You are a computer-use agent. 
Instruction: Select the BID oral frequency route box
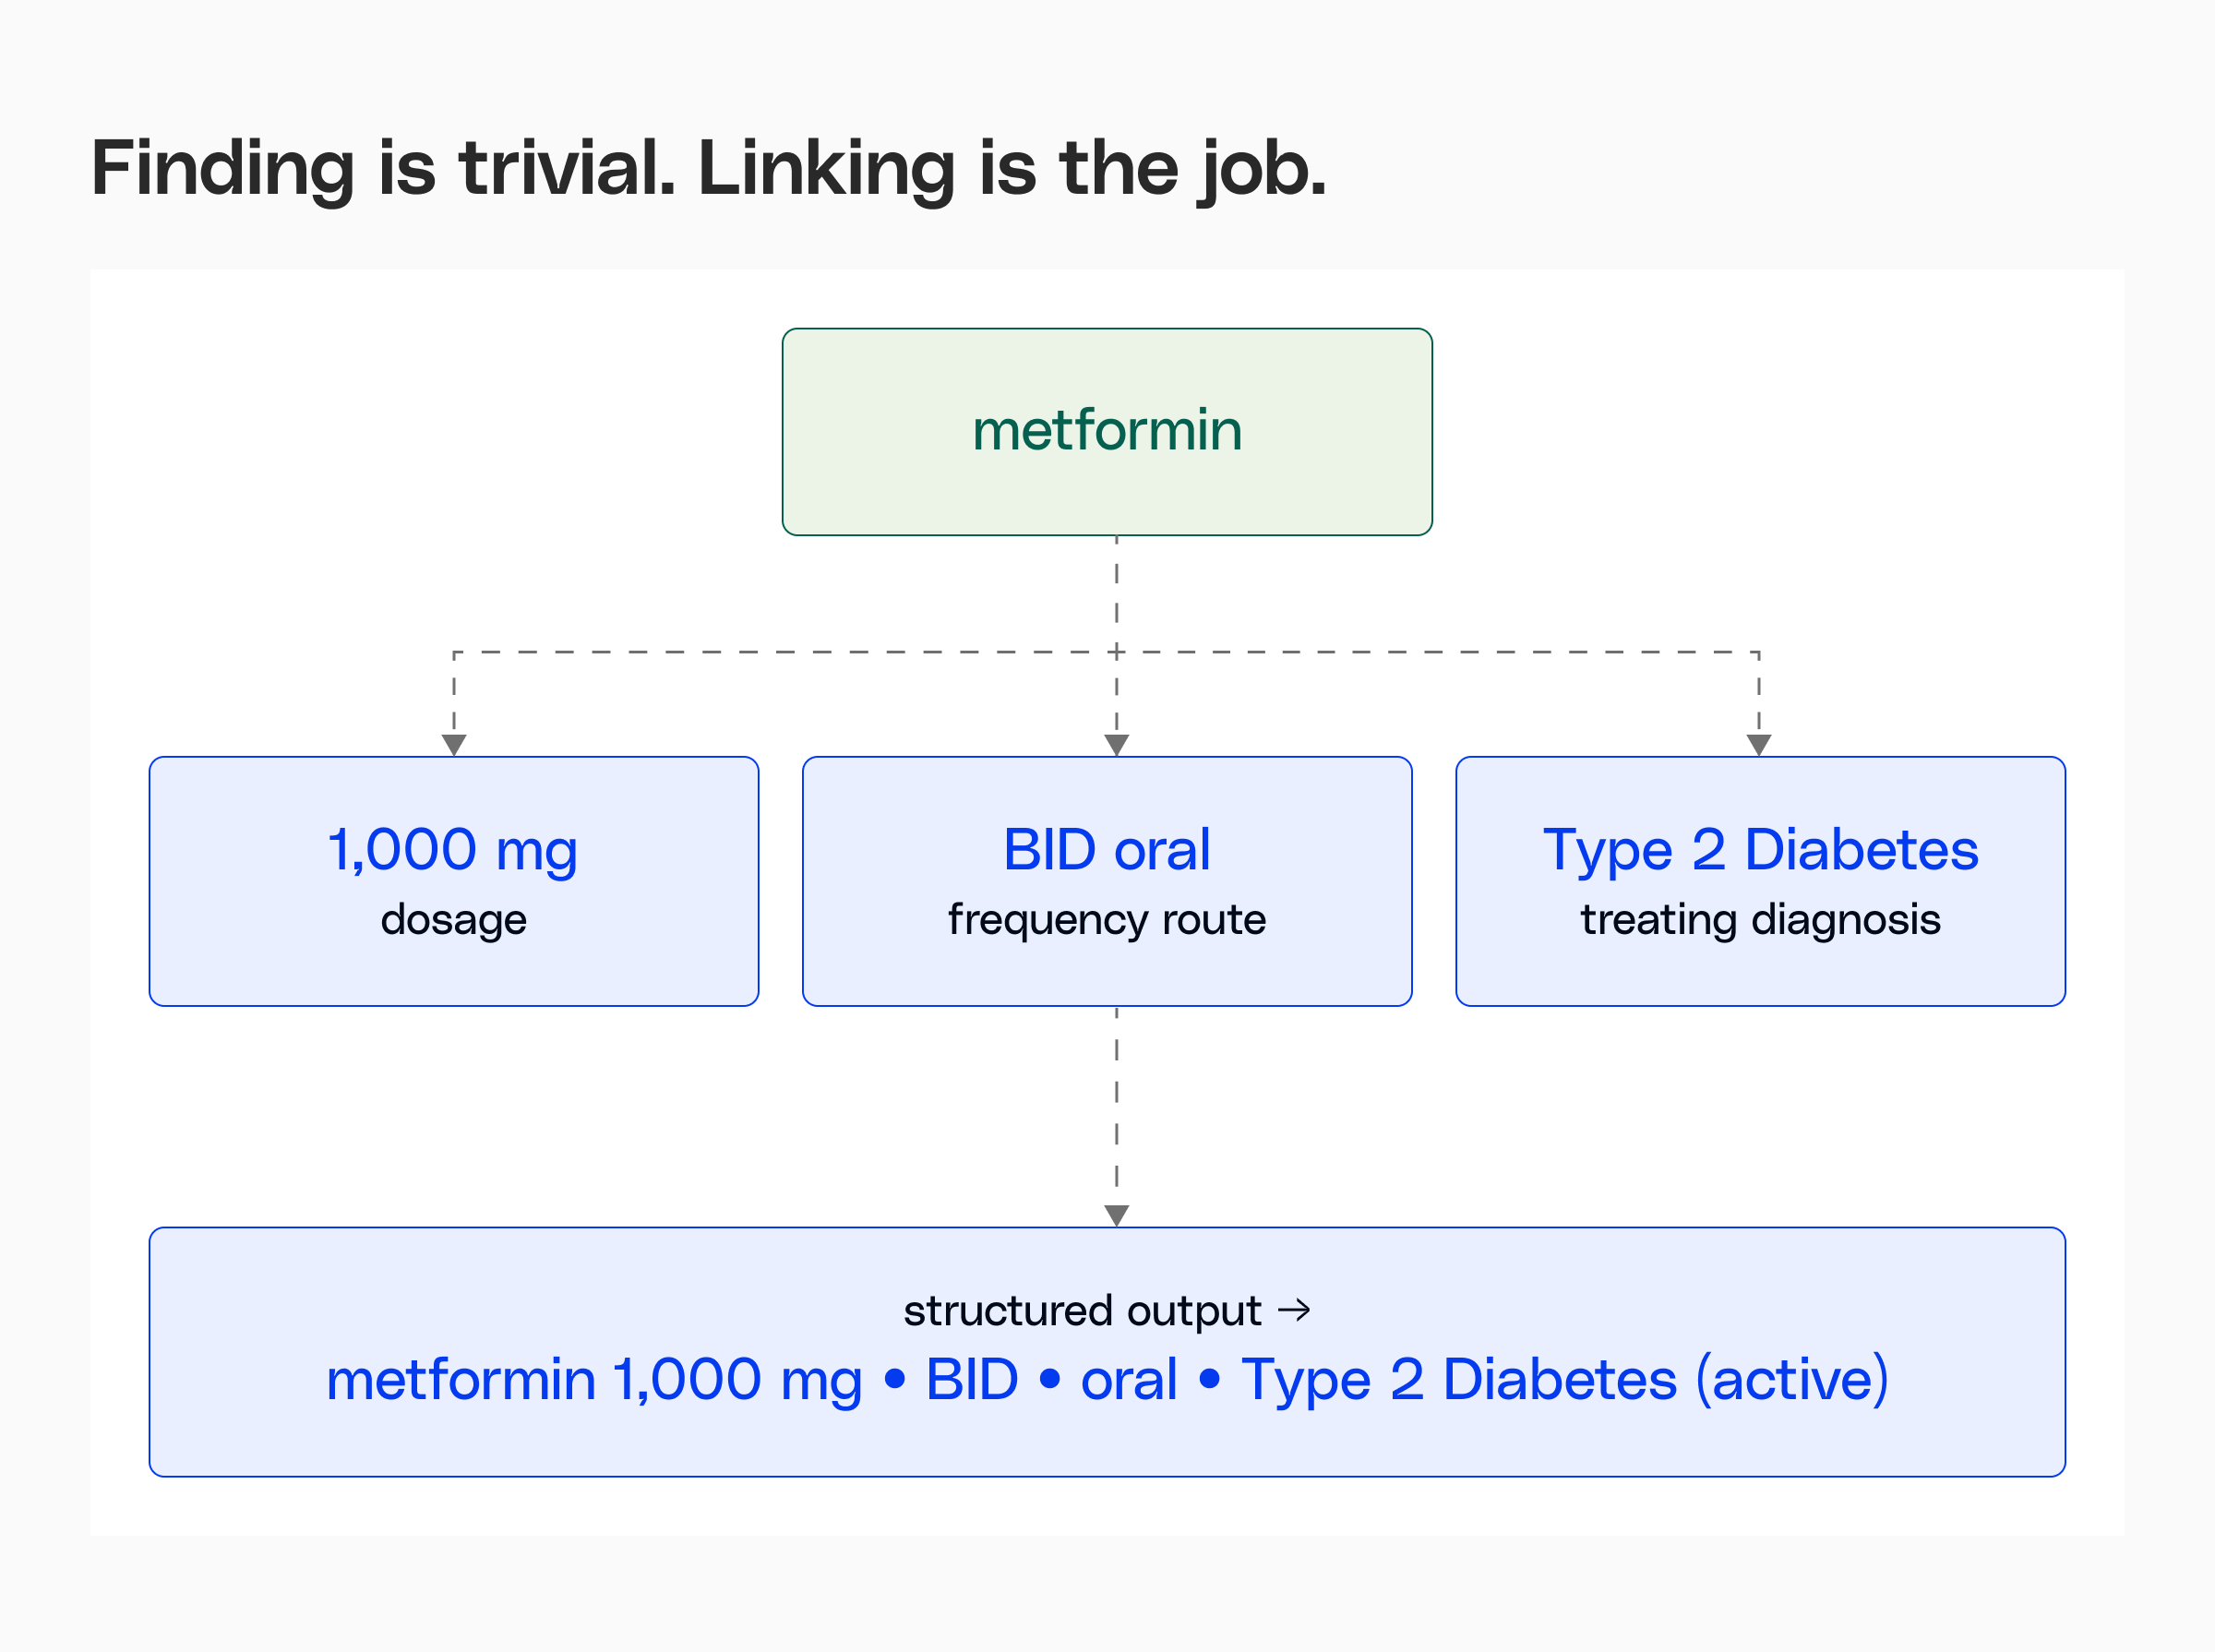click(1107, 881)
